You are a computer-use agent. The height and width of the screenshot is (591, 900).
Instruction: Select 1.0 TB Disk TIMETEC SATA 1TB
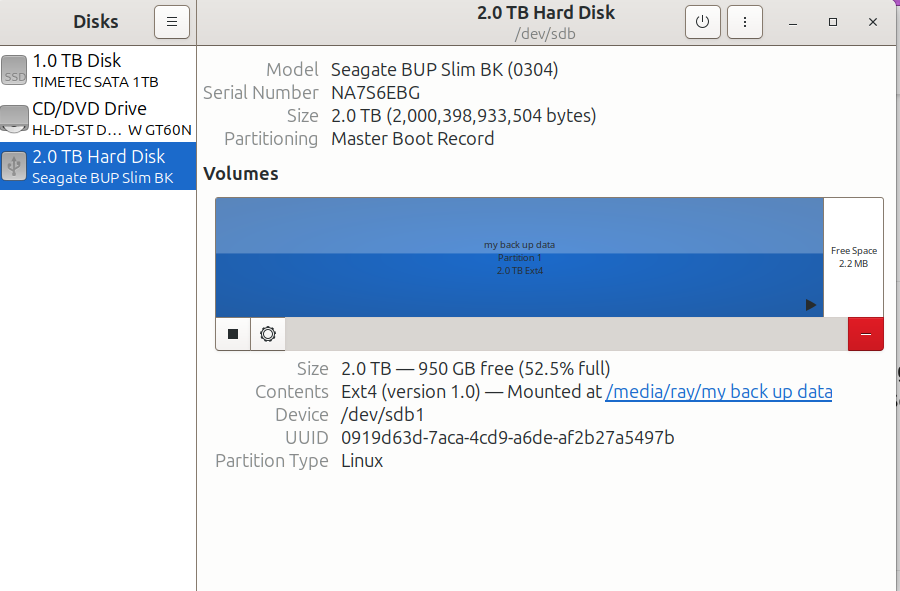pos(98,70)
